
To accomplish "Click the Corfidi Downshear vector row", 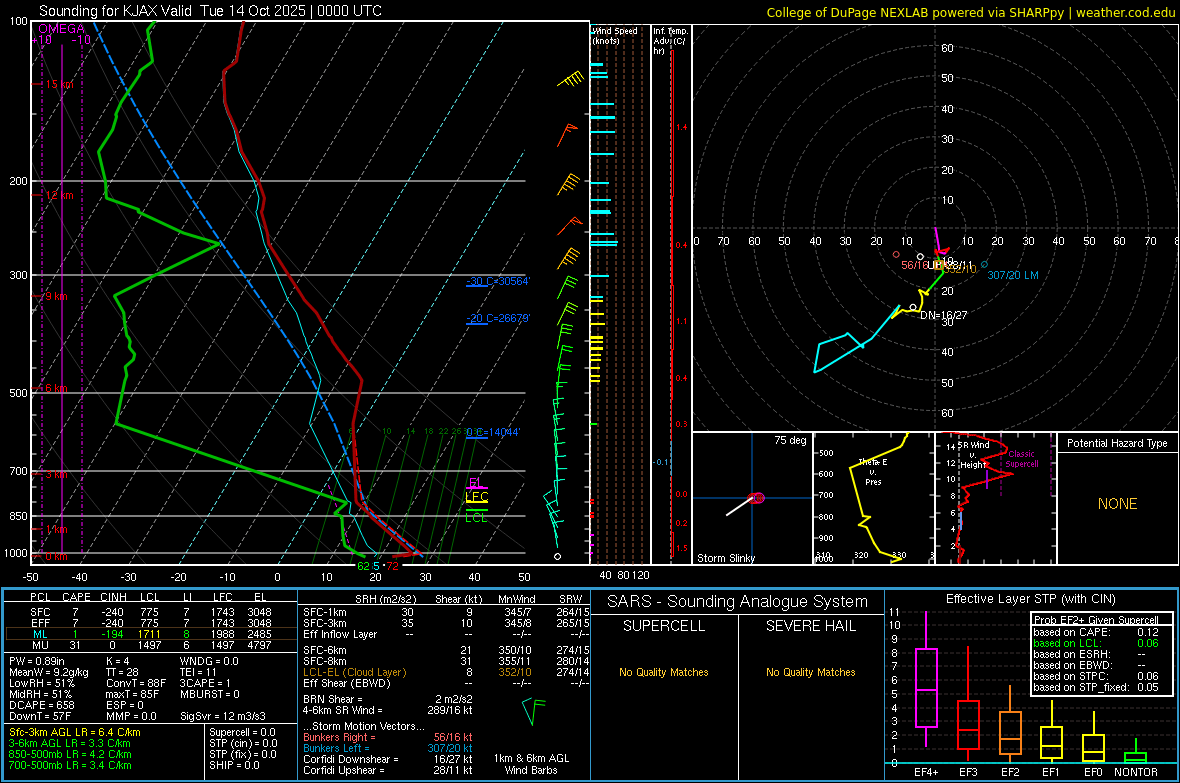I will coord(387,759).
